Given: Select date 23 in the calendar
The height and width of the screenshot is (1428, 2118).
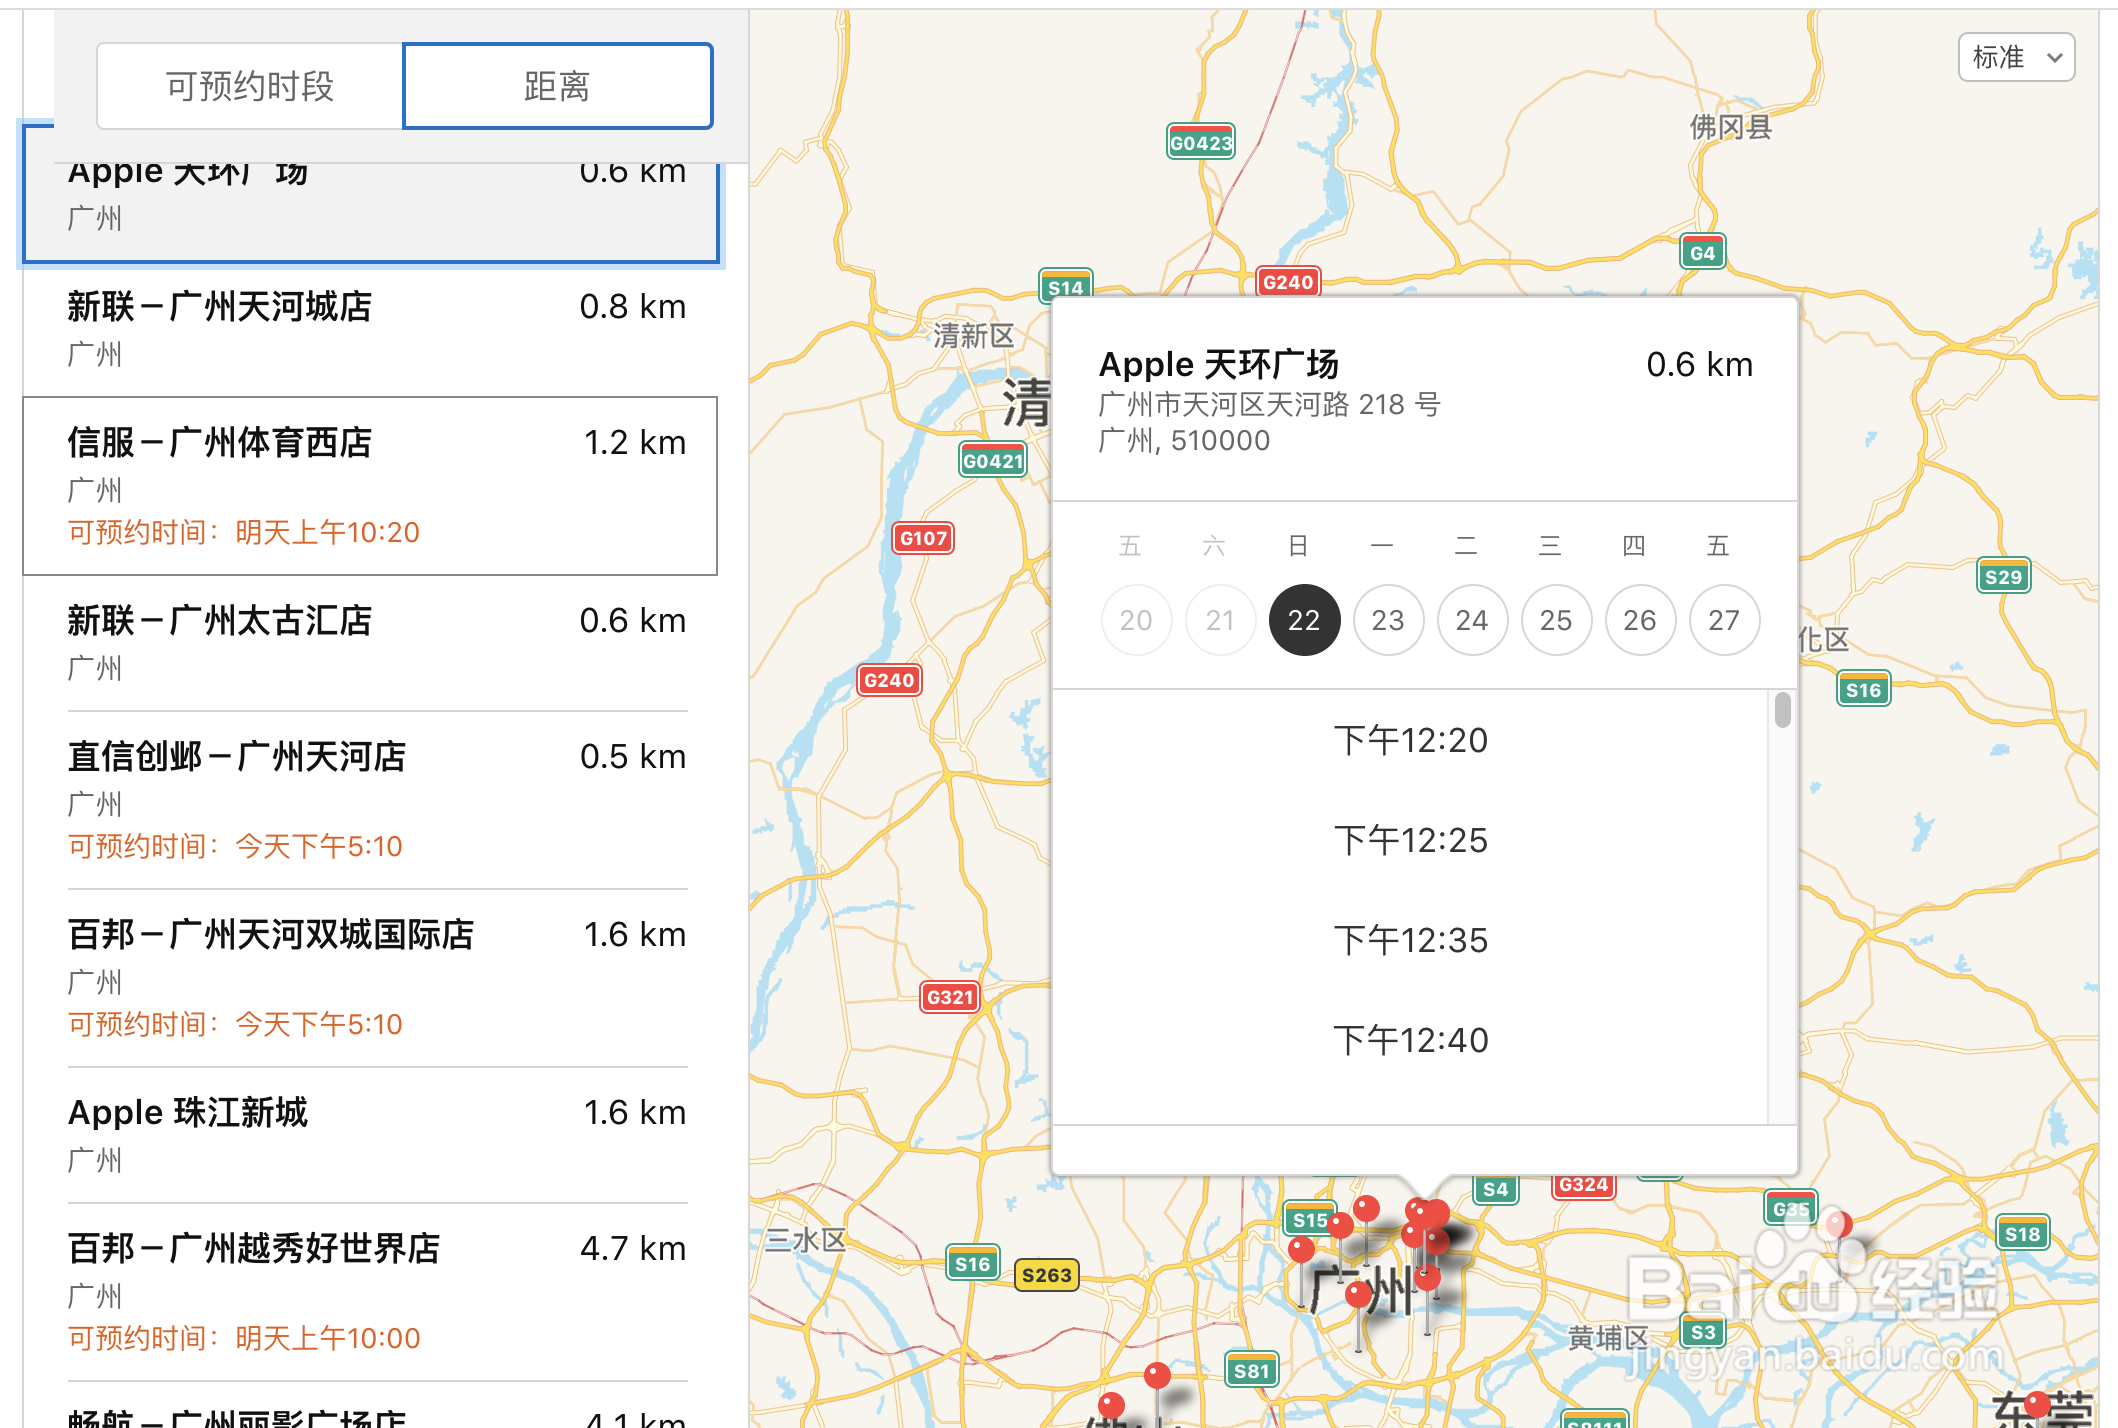Looking at the screenshot, I should [x=1387, y=620].
